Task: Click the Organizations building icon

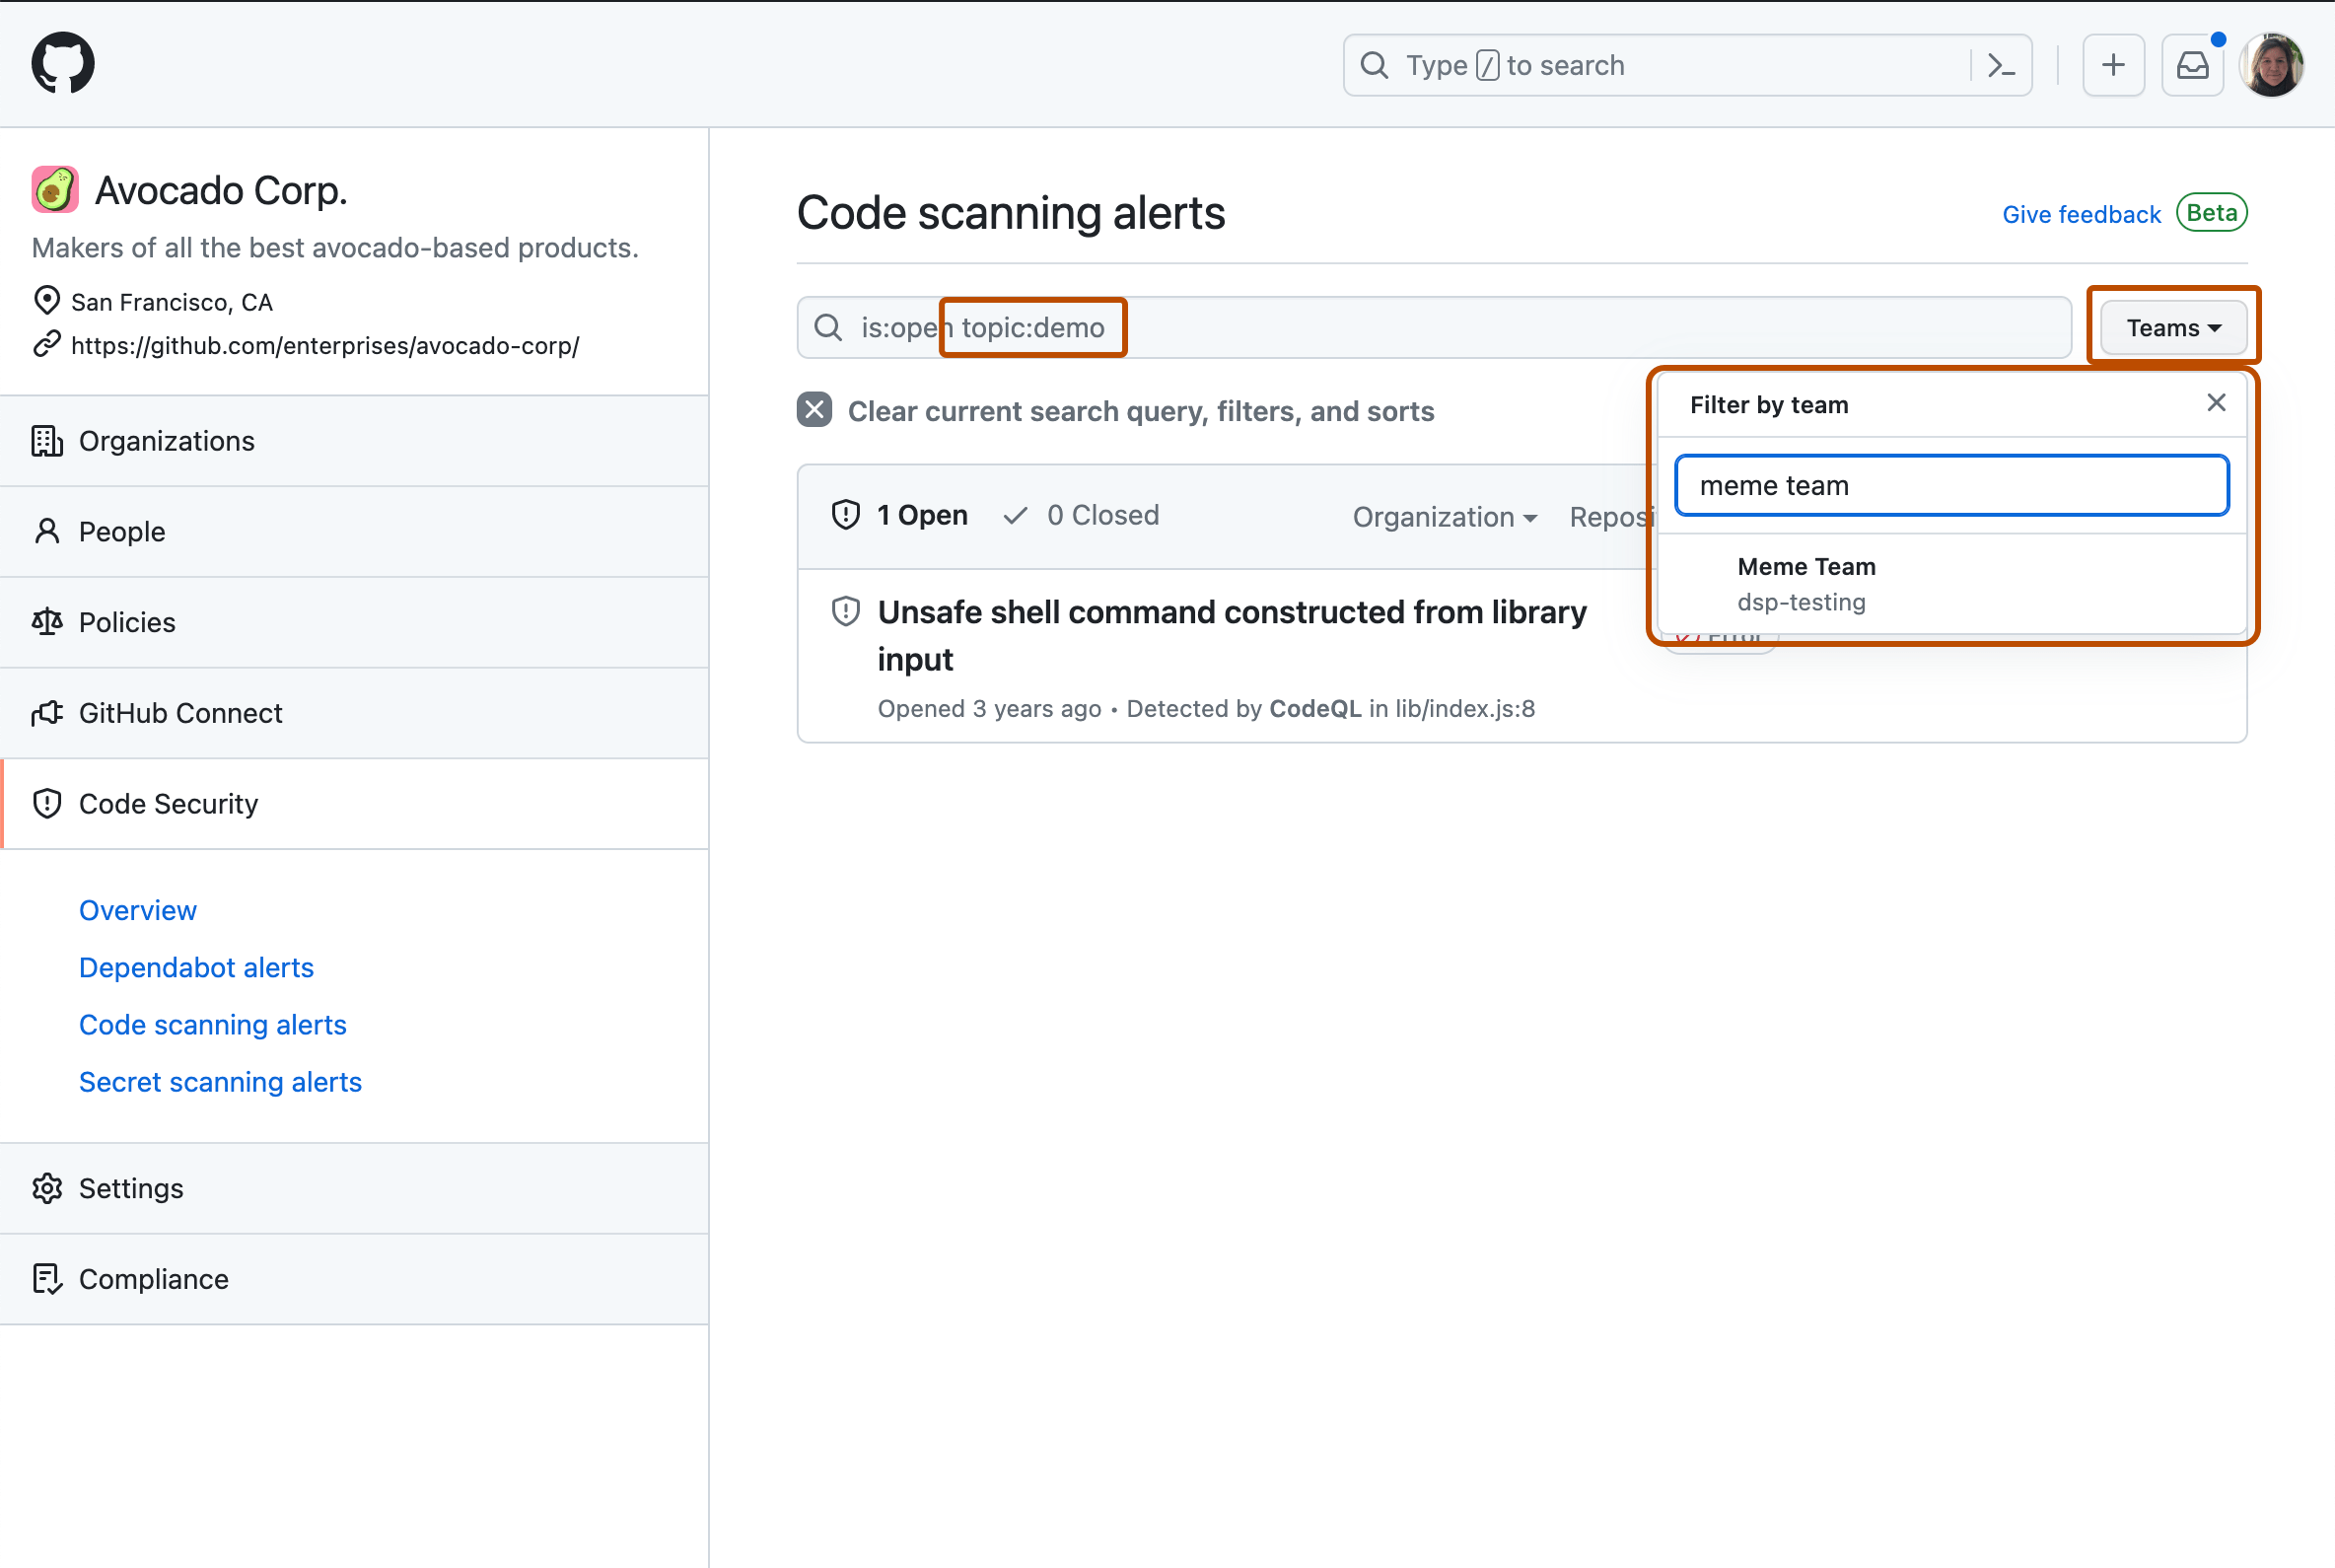Action: coord(47,441)
